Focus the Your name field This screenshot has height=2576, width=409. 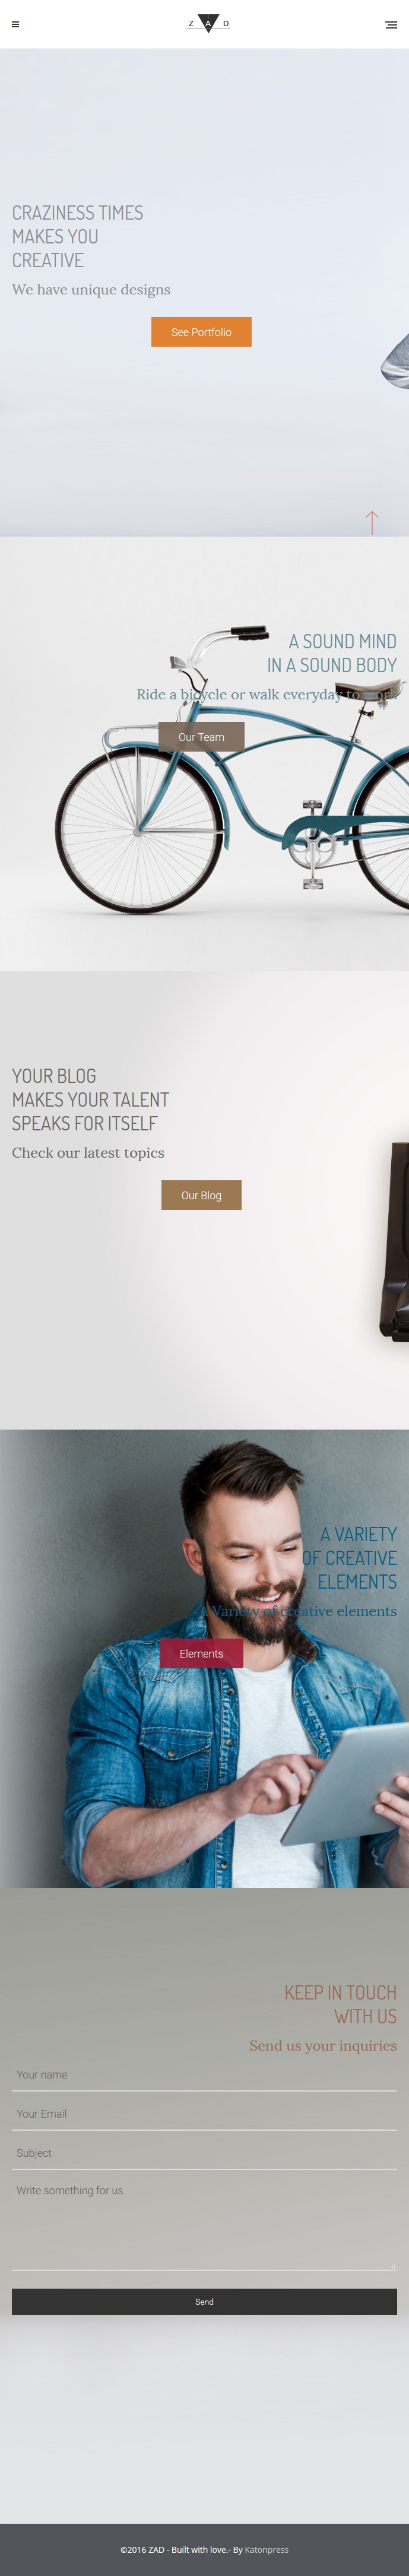(x=204, y=2075)
